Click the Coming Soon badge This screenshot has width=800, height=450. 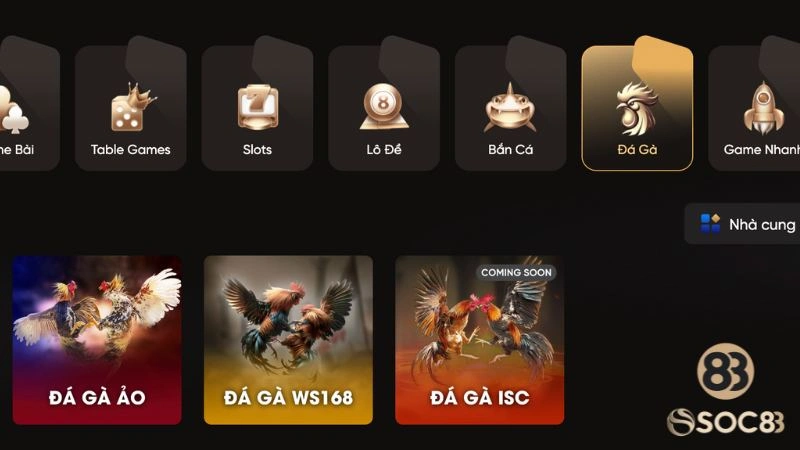coord(516,272)
